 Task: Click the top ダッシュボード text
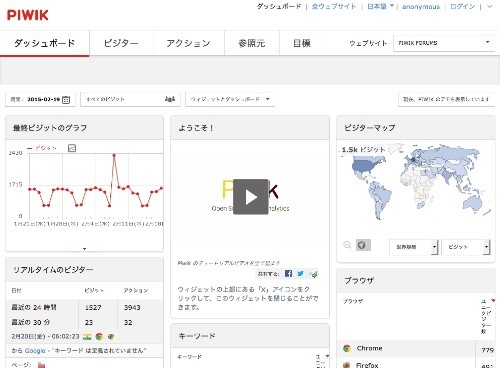click(279, 6)
